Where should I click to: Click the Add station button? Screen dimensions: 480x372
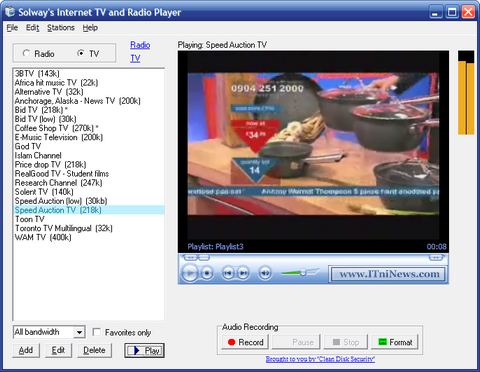tap(26, 350)
